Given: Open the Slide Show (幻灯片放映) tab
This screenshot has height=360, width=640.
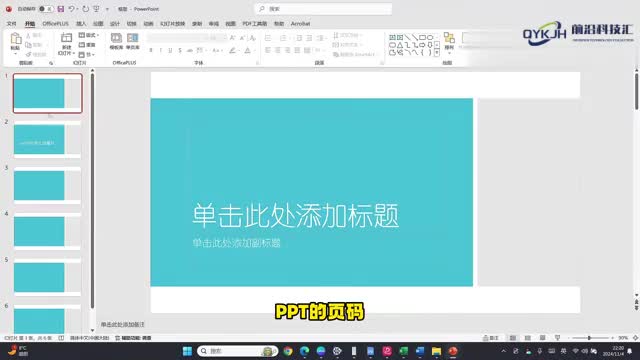Looking at the screenshot, I should (x=172, y=24).
